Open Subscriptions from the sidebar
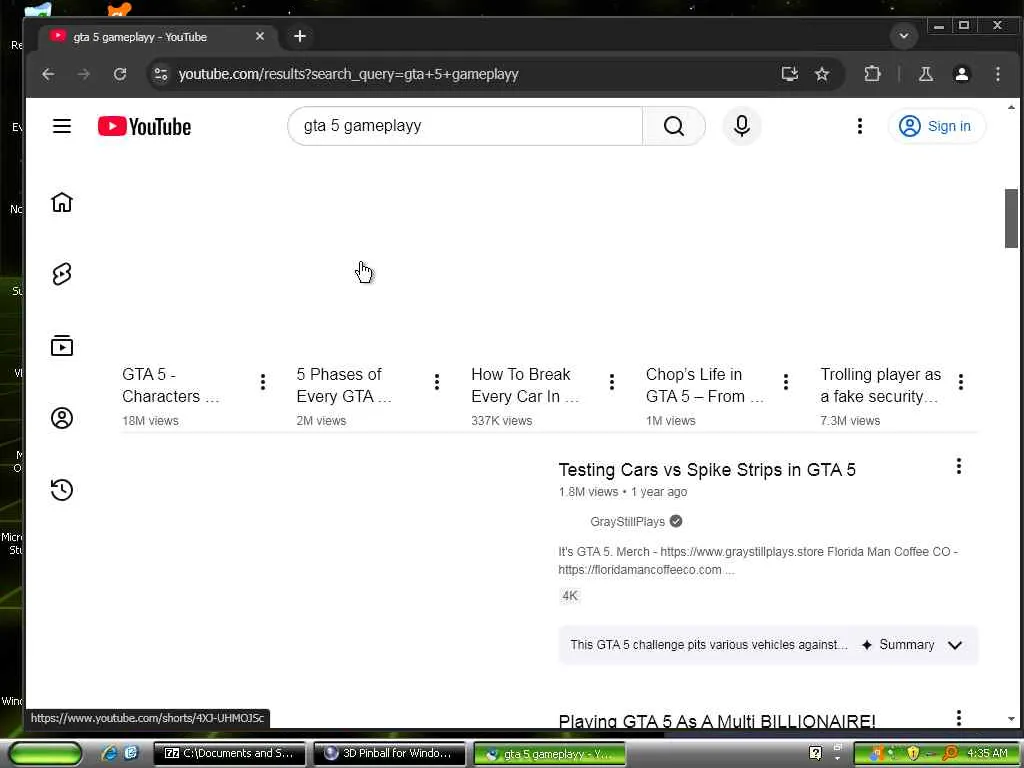1024x768 pixels. (x=62, y=346)
